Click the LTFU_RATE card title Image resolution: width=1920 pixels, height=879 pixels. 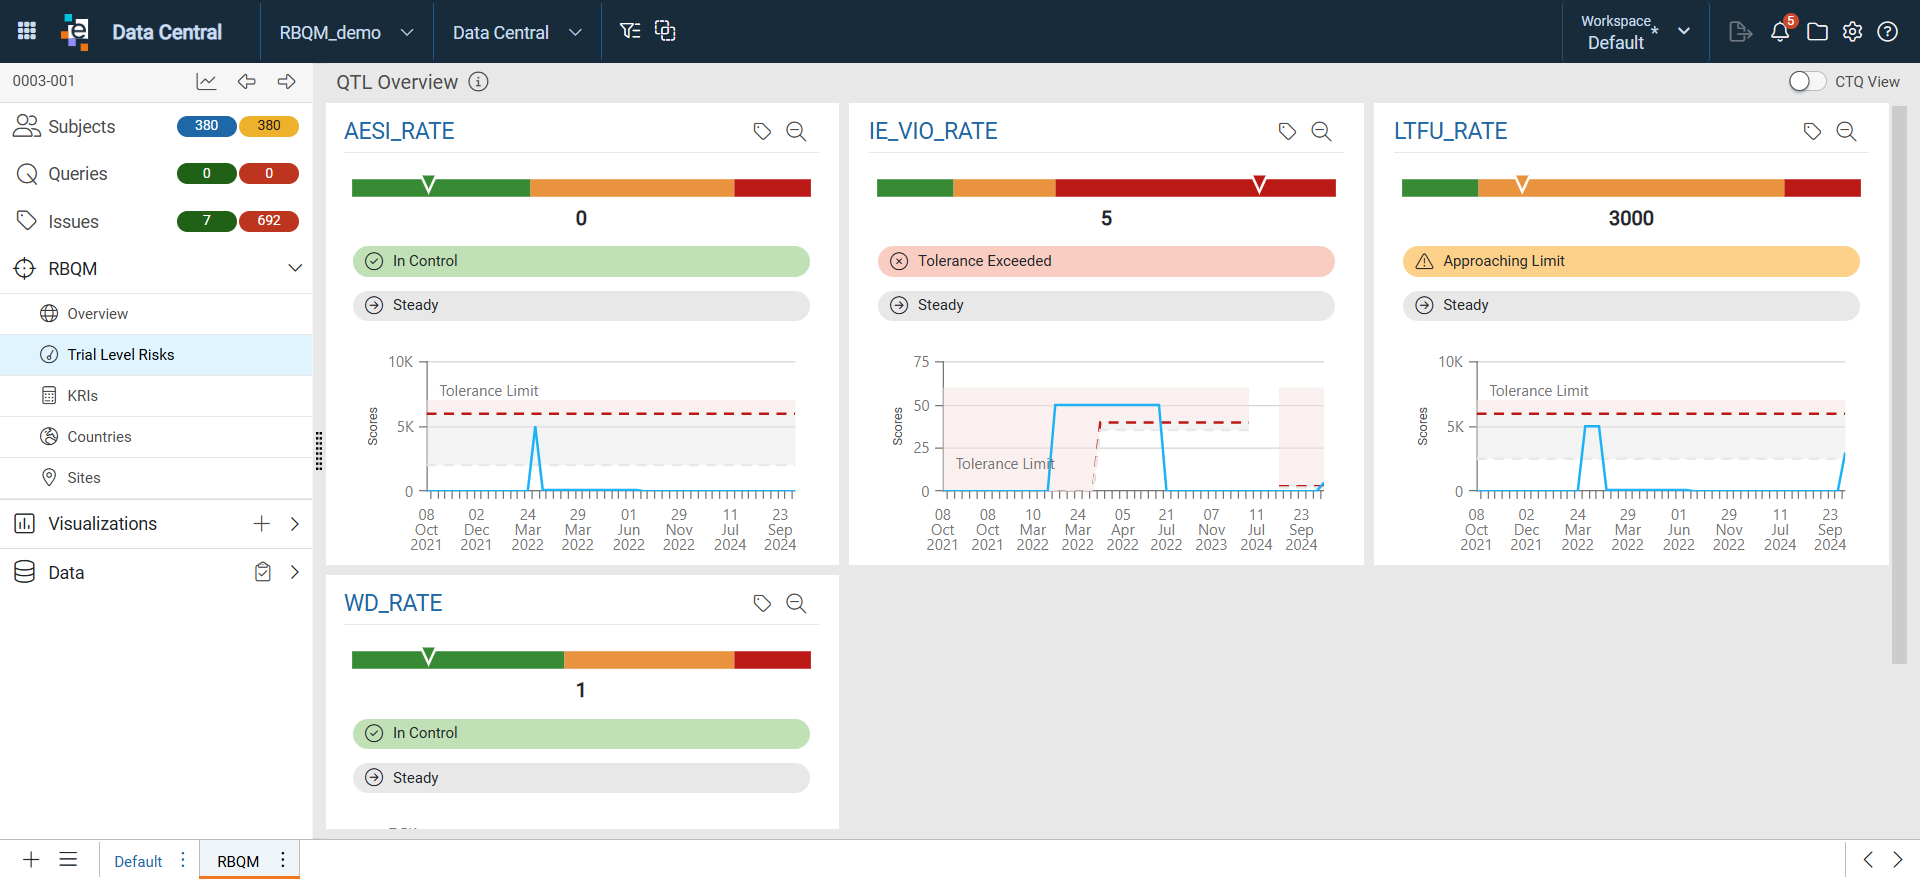coord(1450,131)
